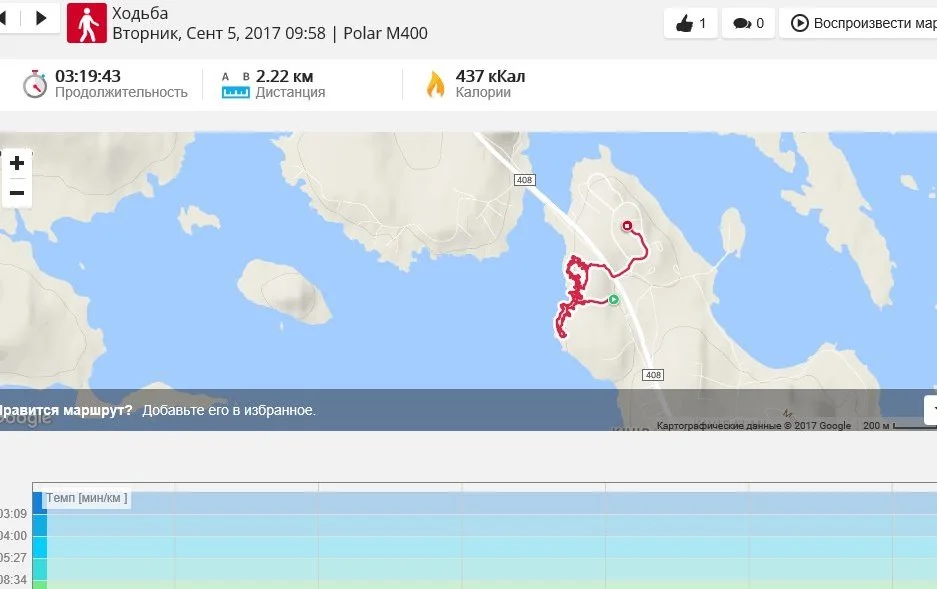Click the red walking activity icon

(x=87, y=23)
